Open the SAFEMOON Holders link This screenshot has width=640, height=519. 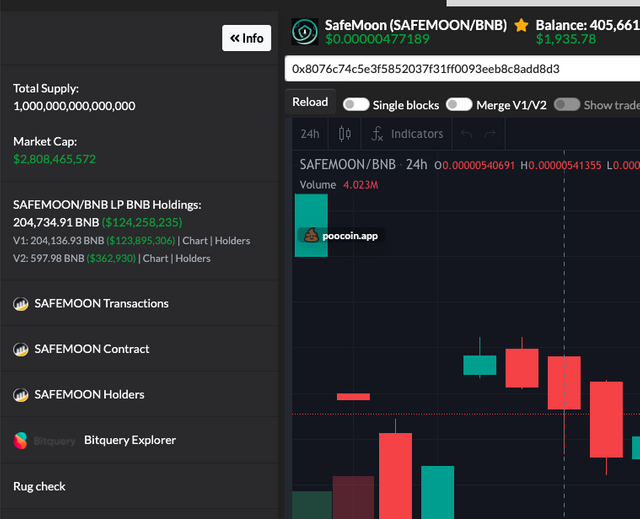pos(89,395)
